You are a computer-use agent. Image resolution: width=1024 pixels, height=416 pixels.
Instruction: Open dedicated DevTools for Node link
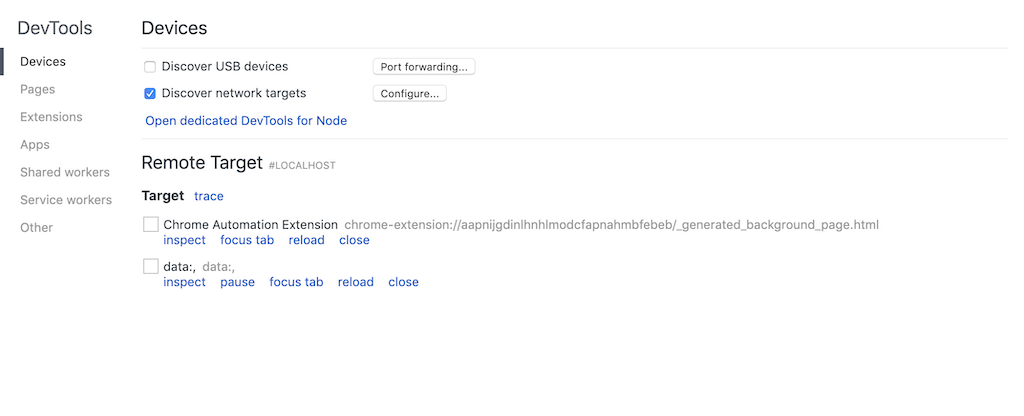coord(246,121)
